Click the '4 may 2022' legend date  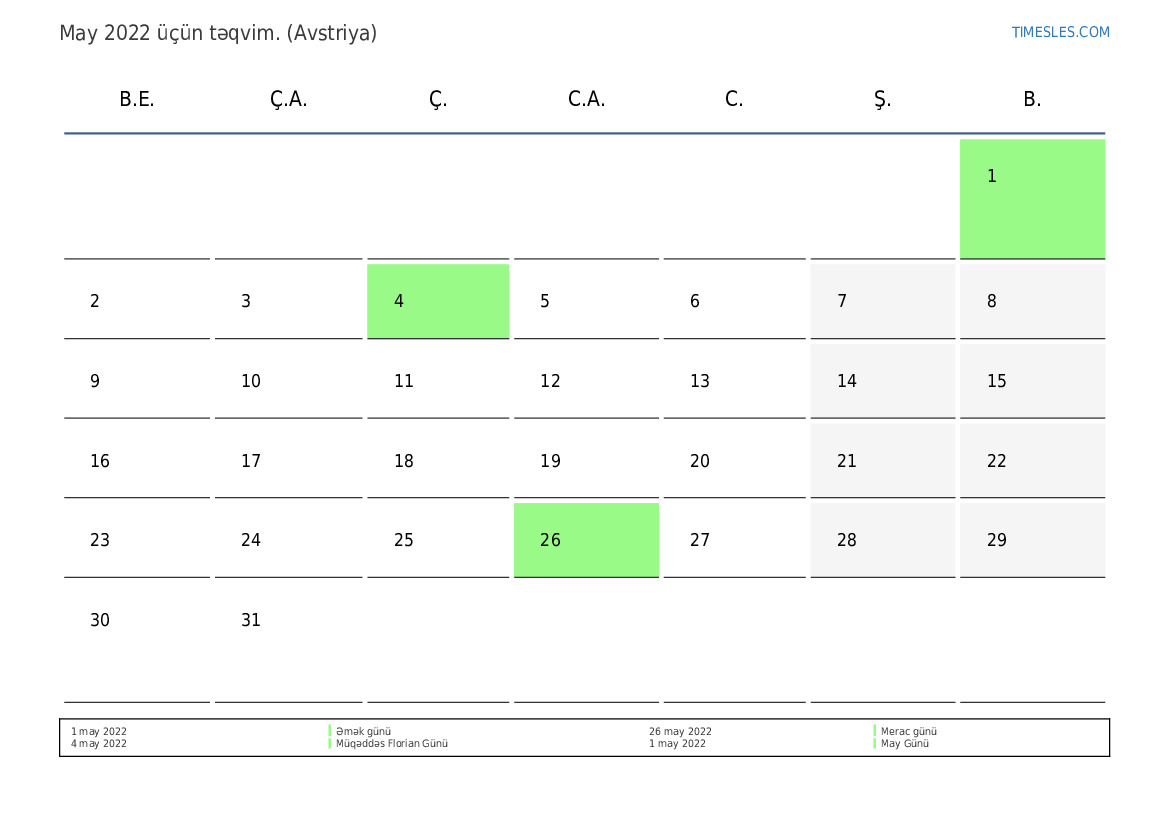tap(98, 743)
